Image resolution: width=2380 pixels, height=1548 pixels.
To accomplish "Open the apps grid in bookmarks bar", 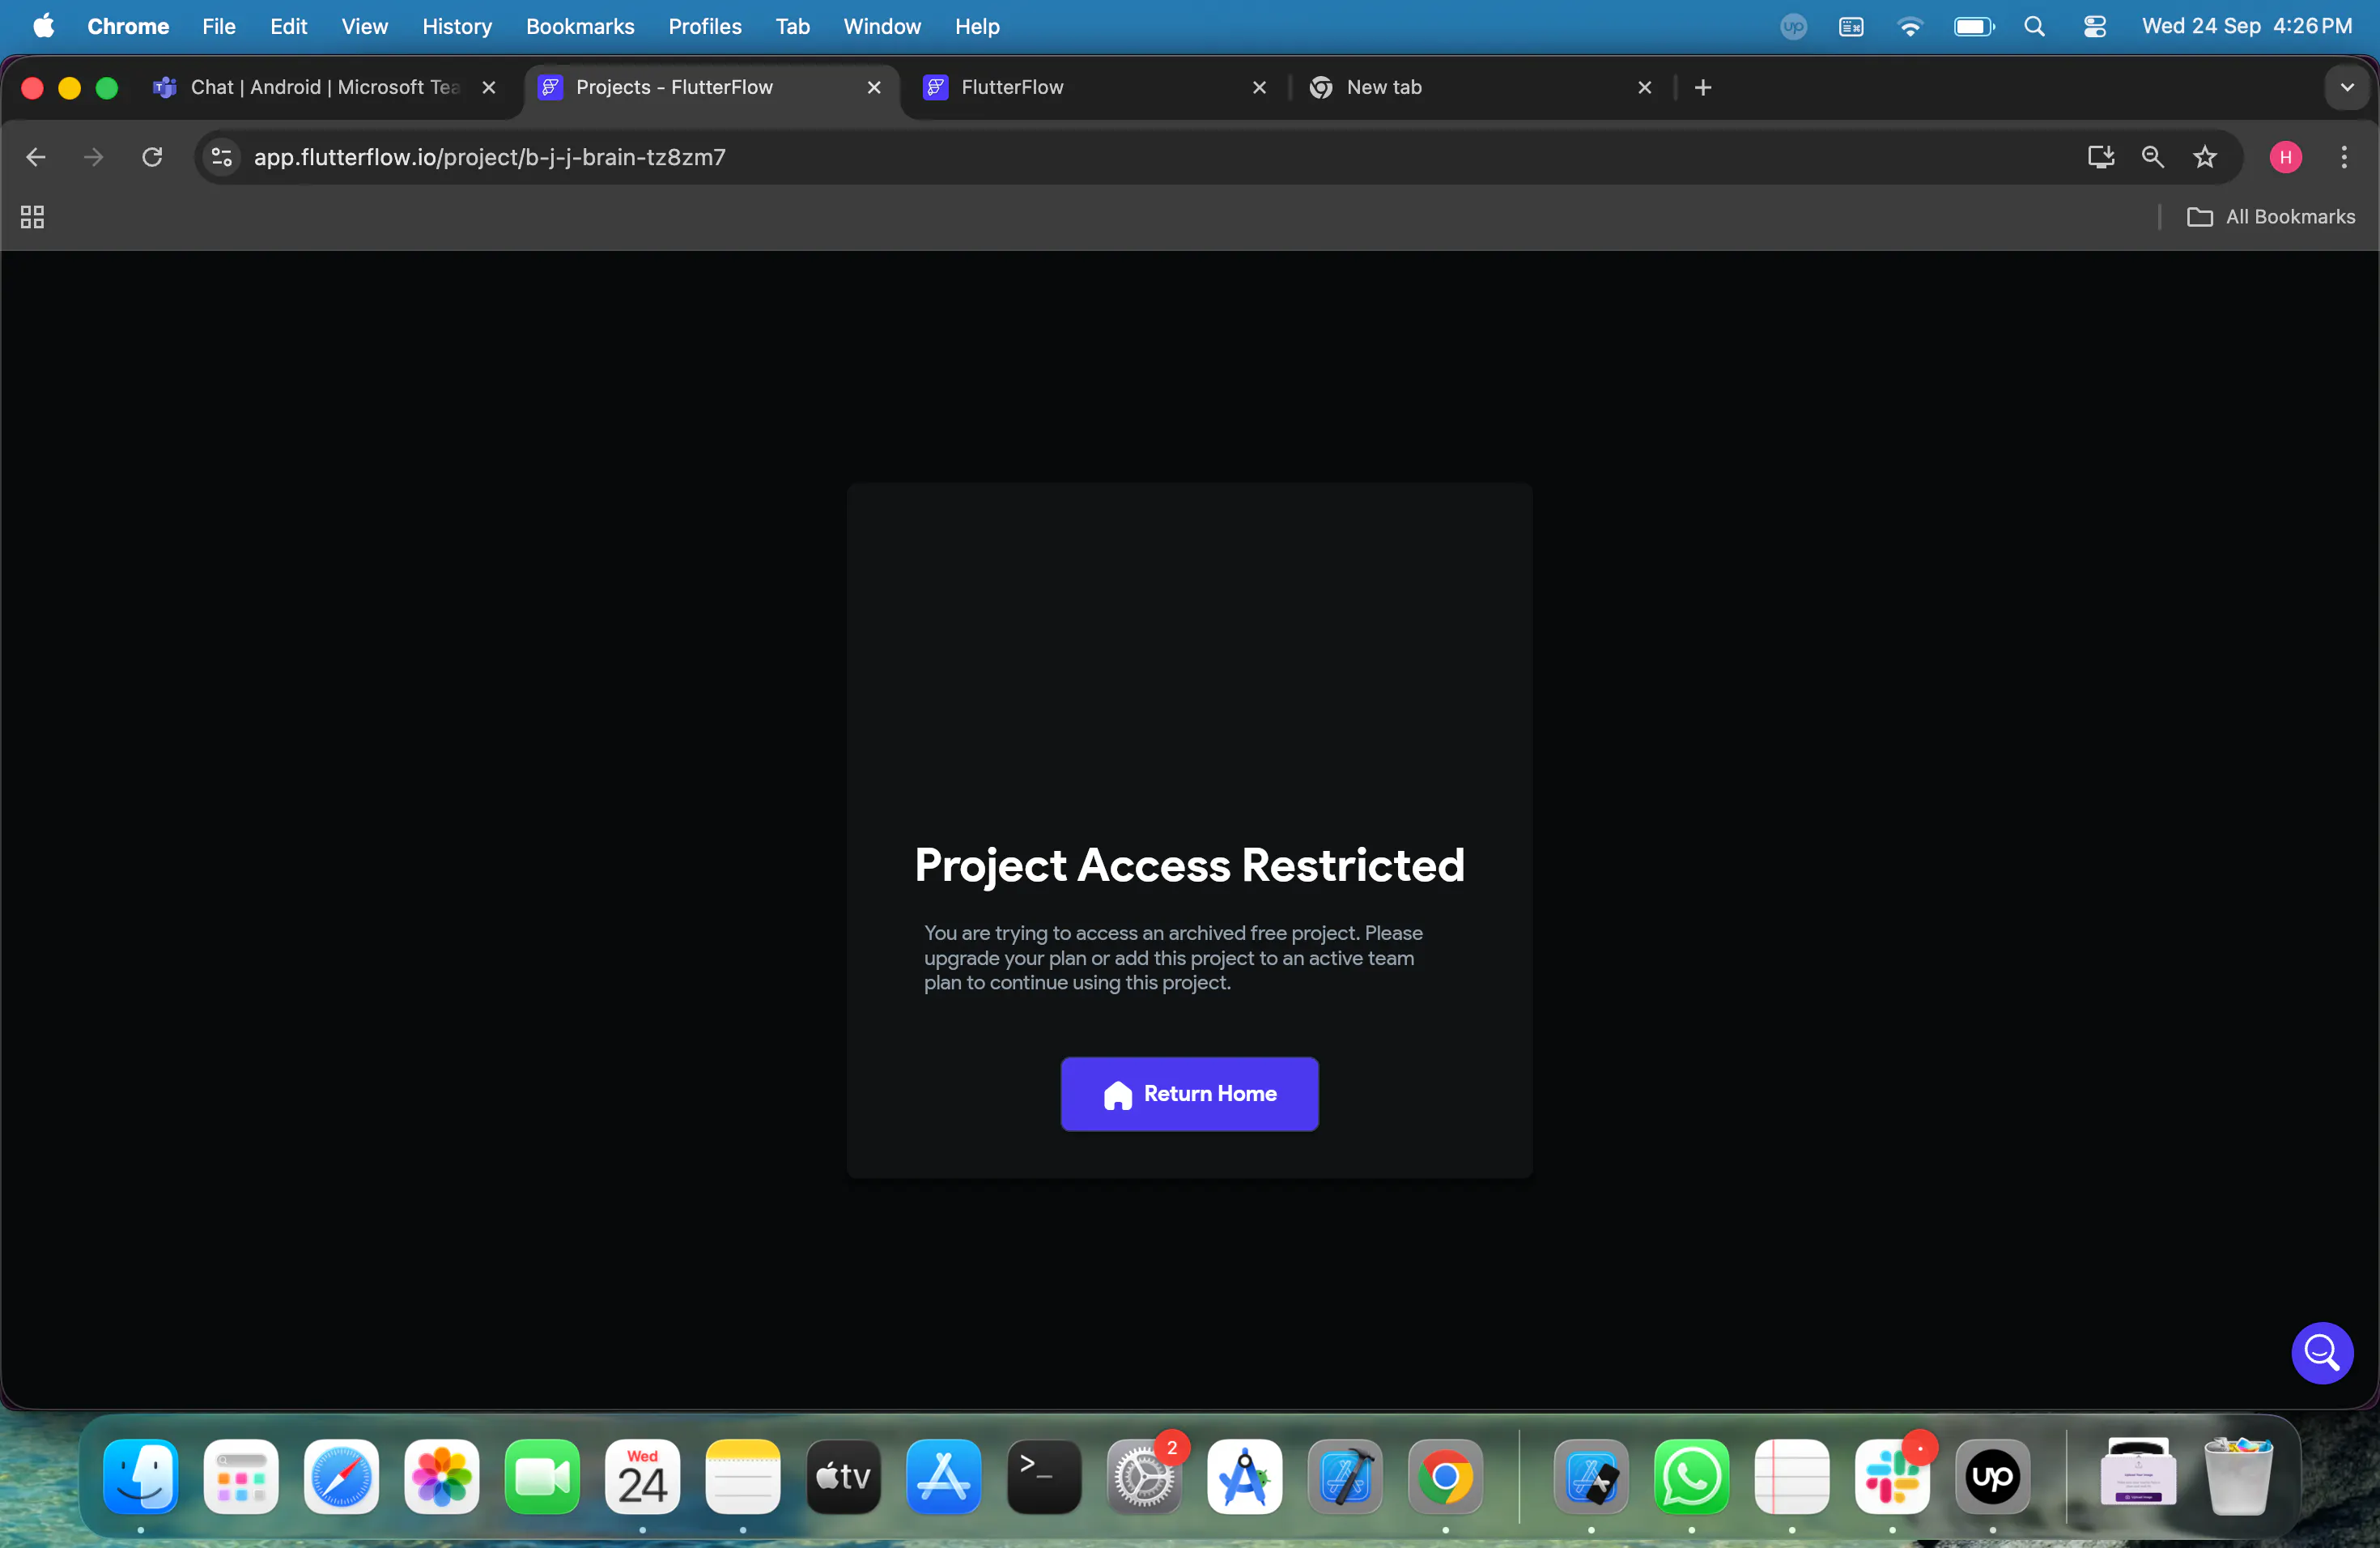I will point(32,217).
